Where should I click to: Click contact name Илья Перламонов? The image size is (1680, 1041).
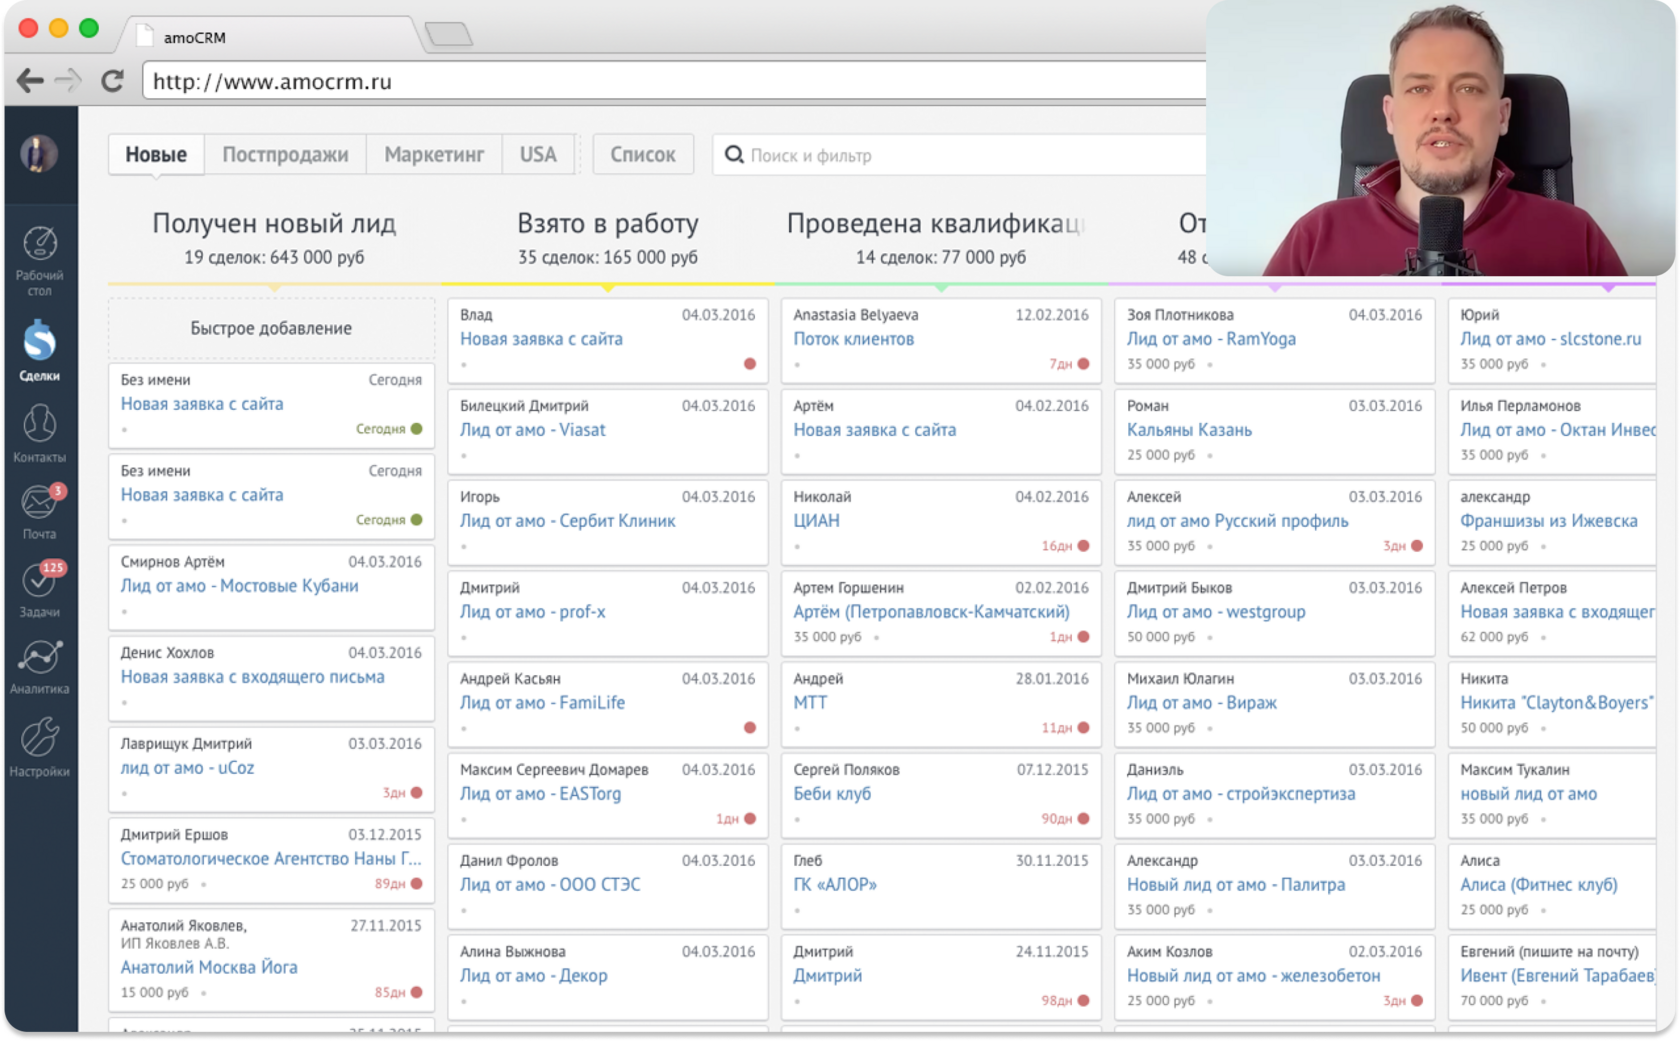coord(1520,406)
